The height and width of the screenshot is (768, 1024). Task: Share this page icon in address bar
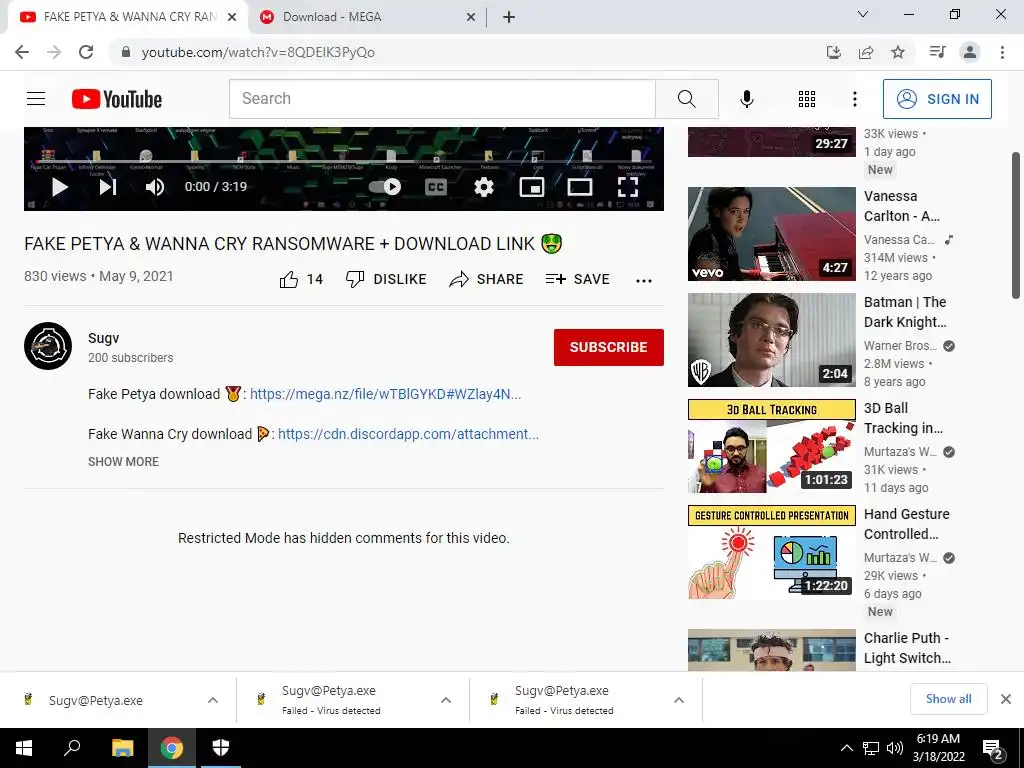[x=866, y=52]
